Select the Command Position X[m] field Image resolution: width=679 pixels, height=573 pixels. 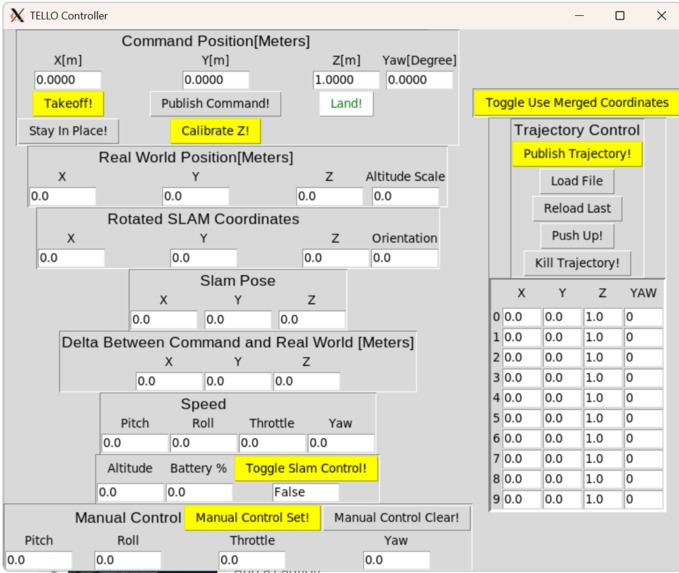[68, 80]
